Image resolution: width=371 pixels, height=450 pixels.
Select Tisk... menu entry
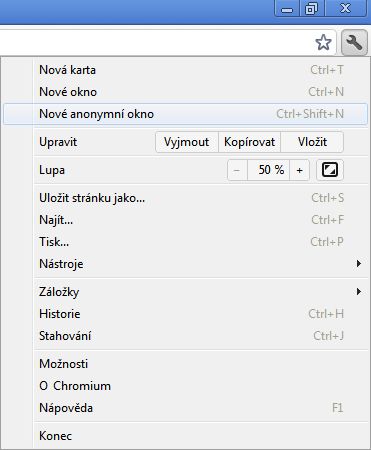(x=185, y=242)
